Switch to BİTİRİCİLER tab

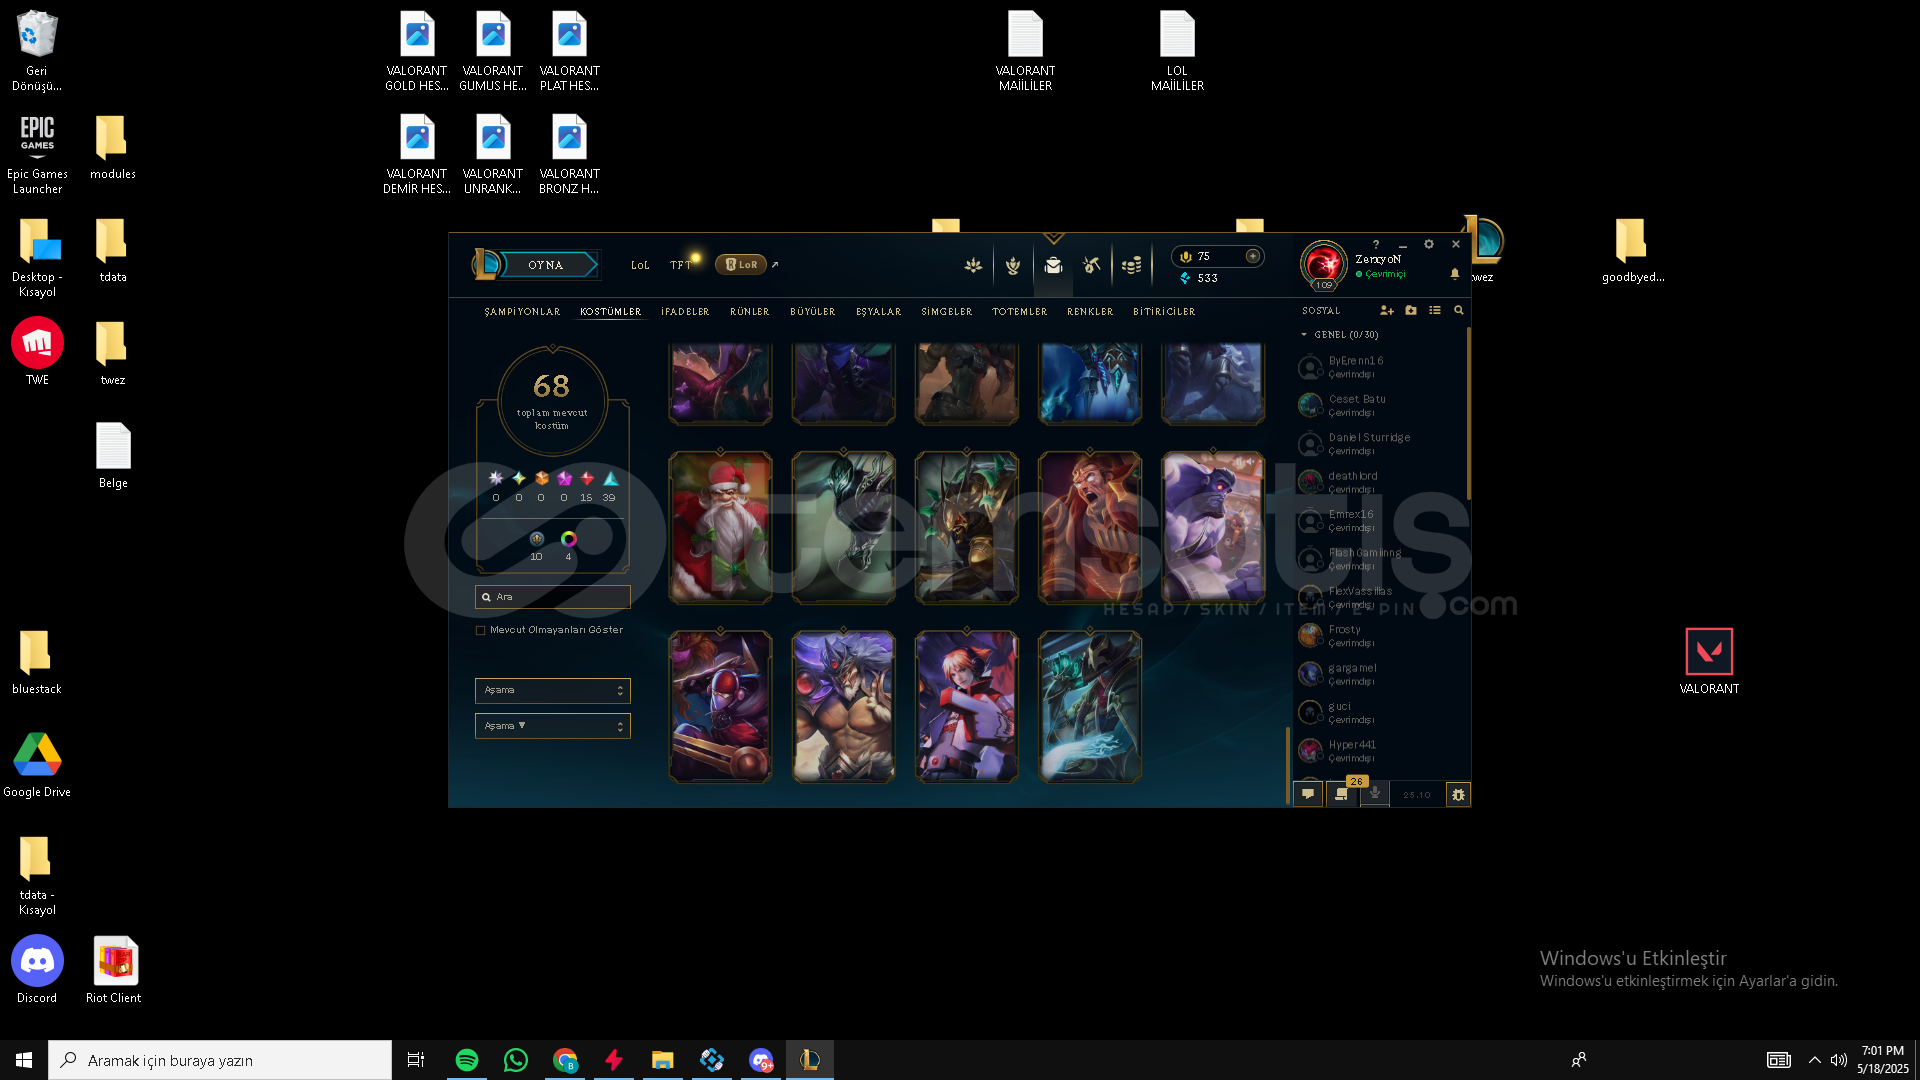point(1164,312)
